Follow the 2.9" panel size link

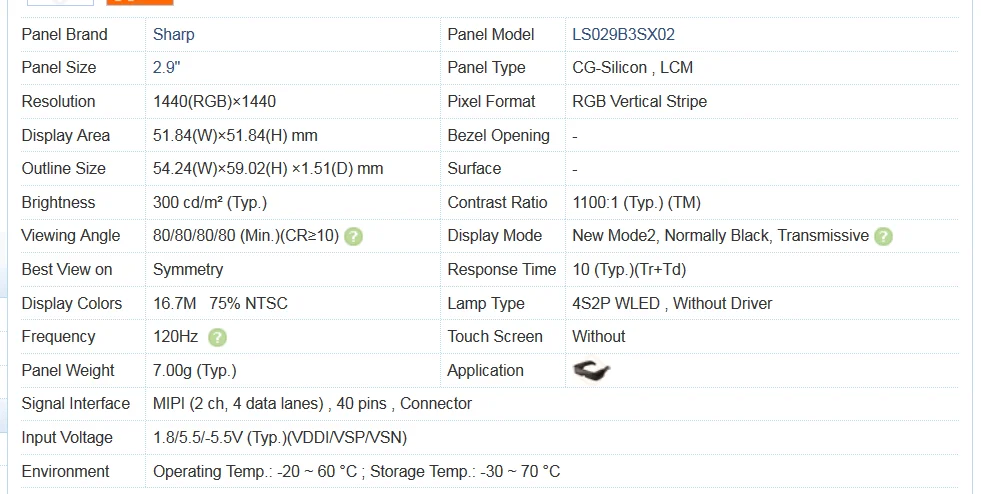tap(166, 68)
